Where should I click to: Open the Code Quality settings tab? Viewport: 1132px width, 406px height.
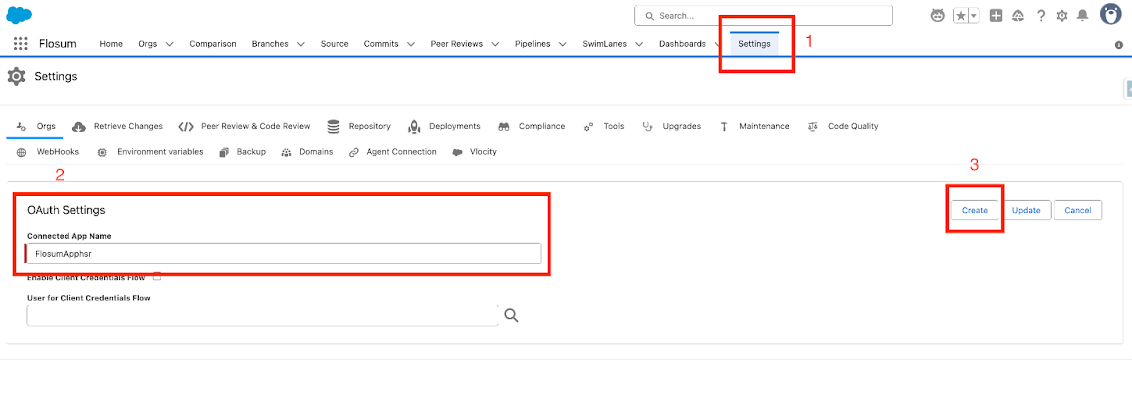(843, 126)
